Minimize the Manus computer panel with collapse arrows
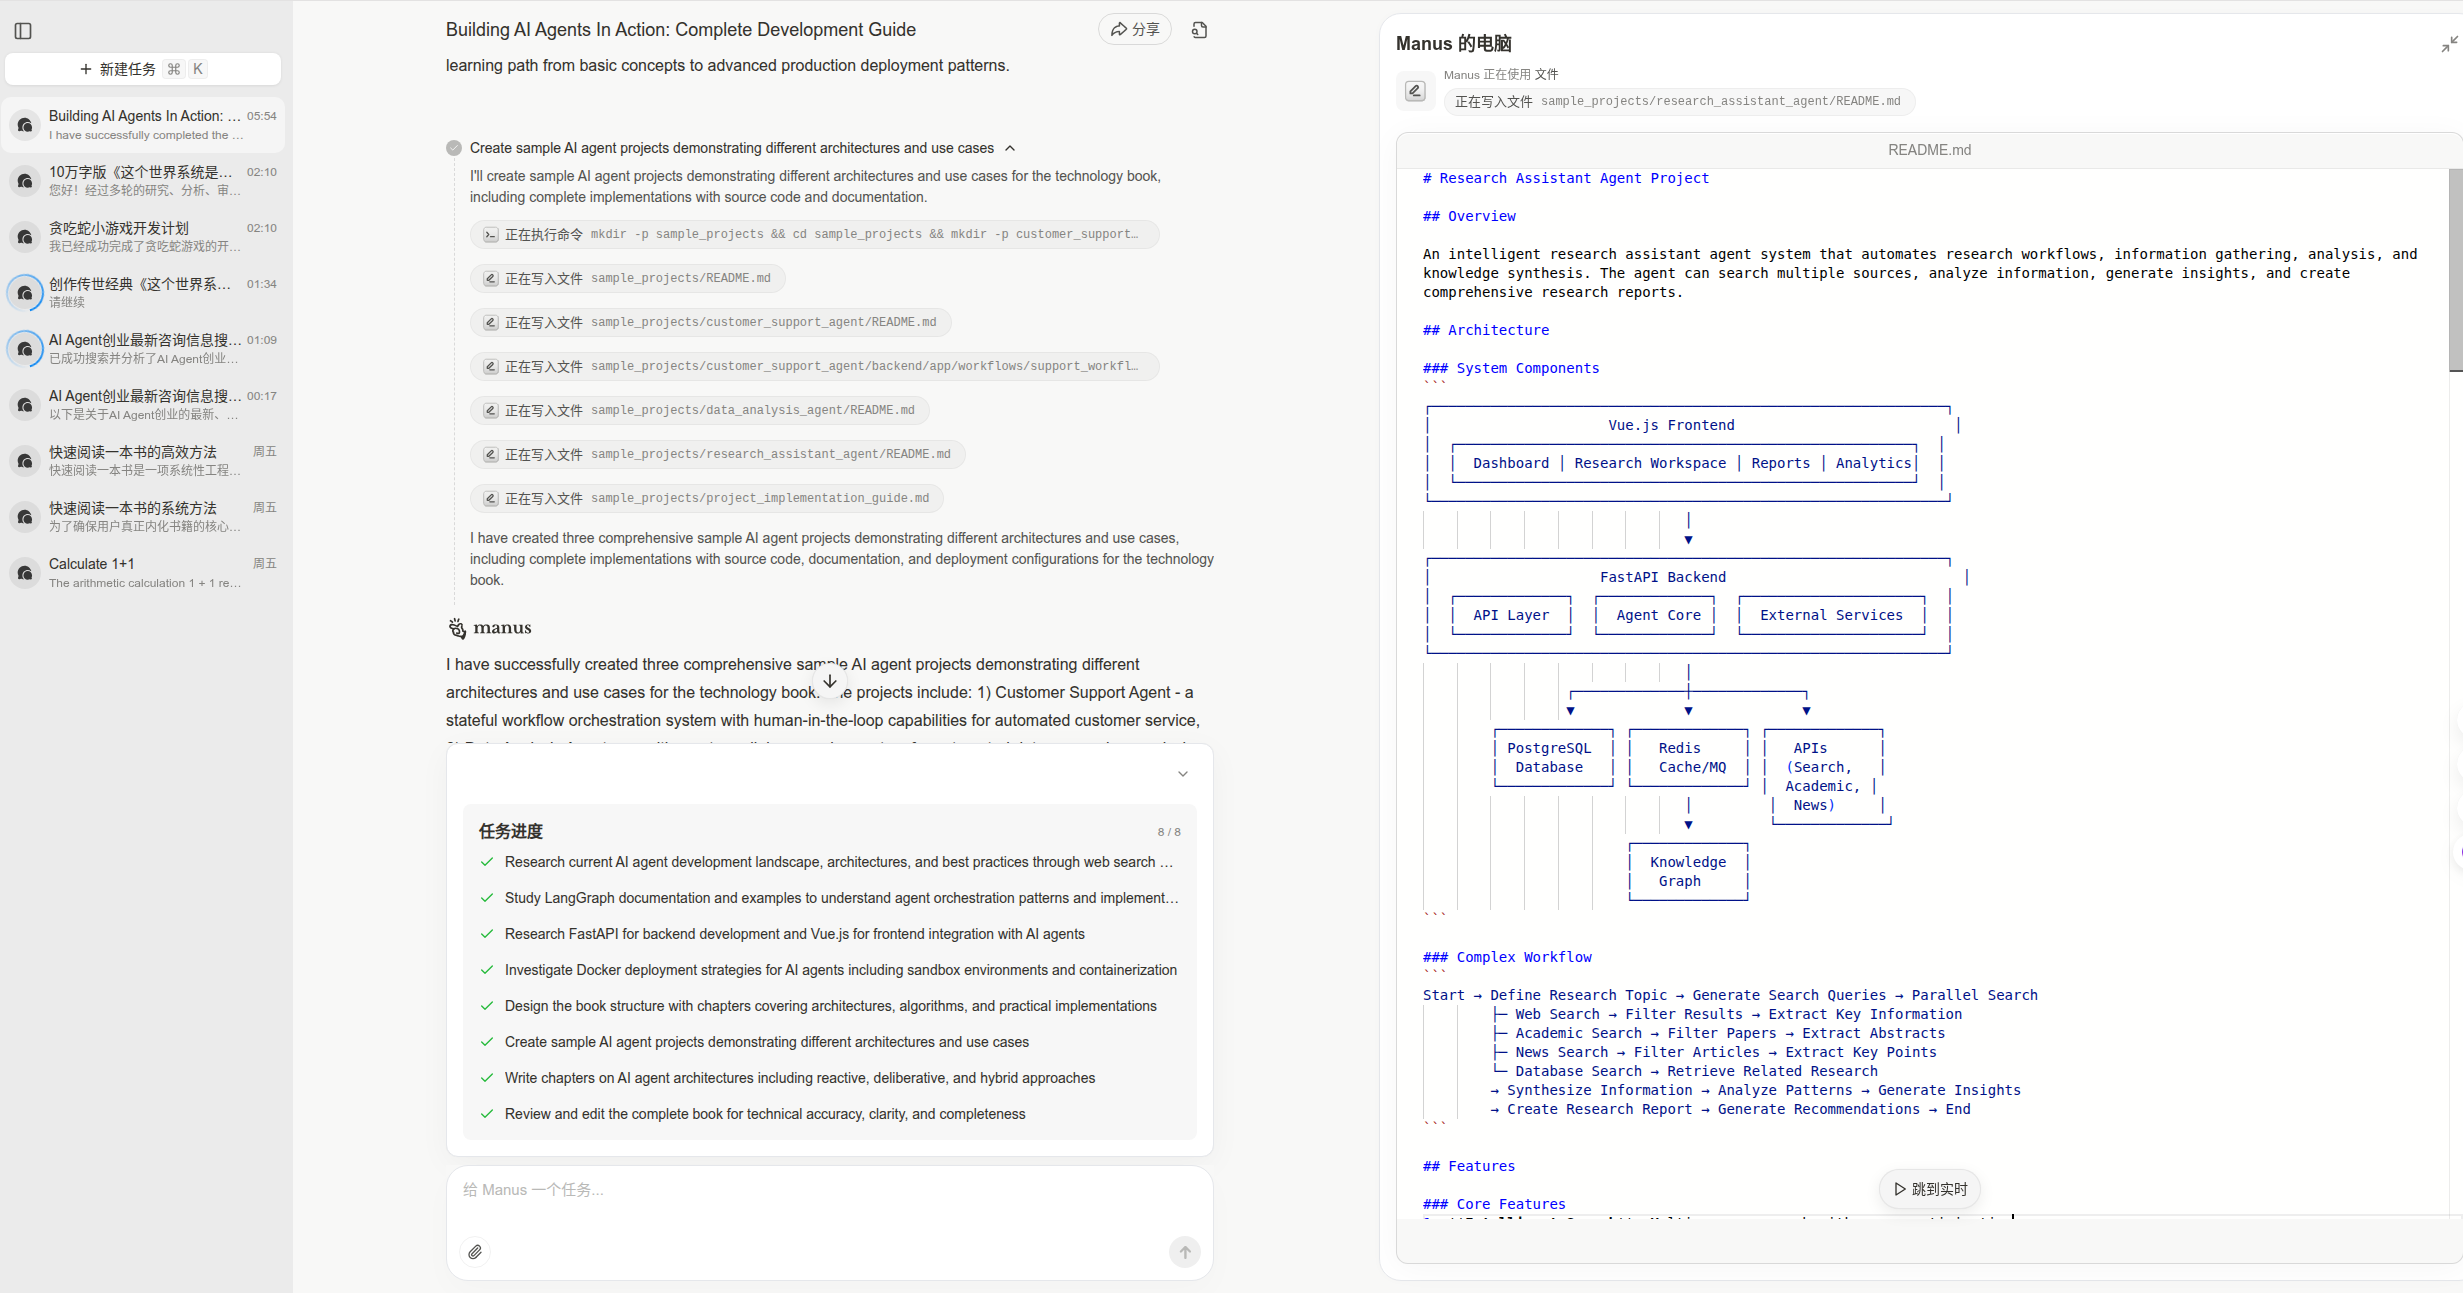 coord(2449,44)
